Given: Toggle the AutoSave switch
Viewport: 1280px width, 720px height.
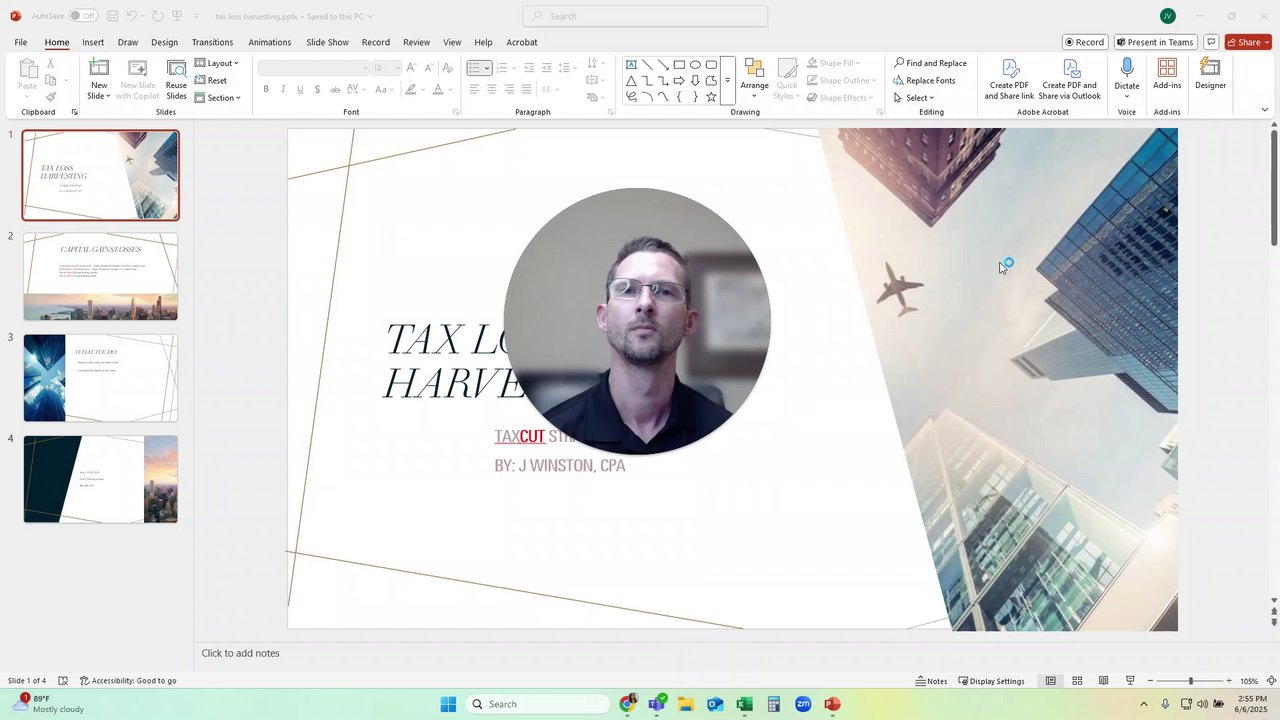Looking at the screenshot, I should (x=83, y=16).
